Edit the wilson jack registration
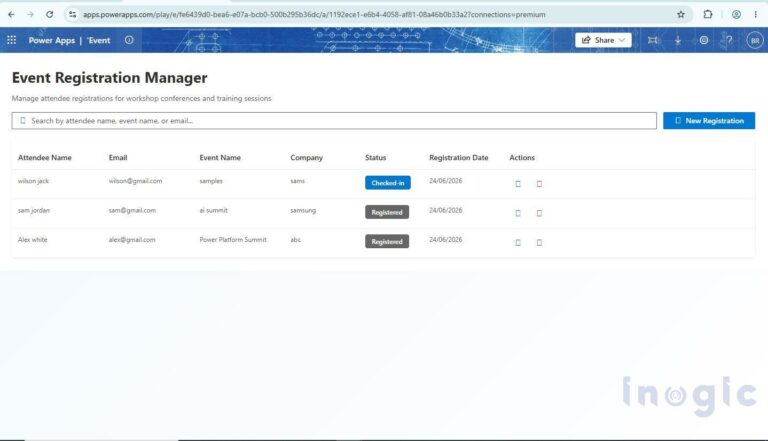 [518, 184]
